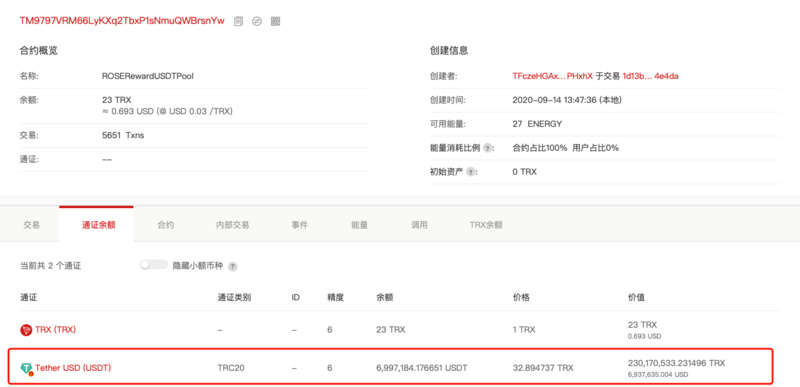800x387 pixels.
Task: Click the 创建信息 section heading
Action: pyautogui.click(x=449, y=50)
